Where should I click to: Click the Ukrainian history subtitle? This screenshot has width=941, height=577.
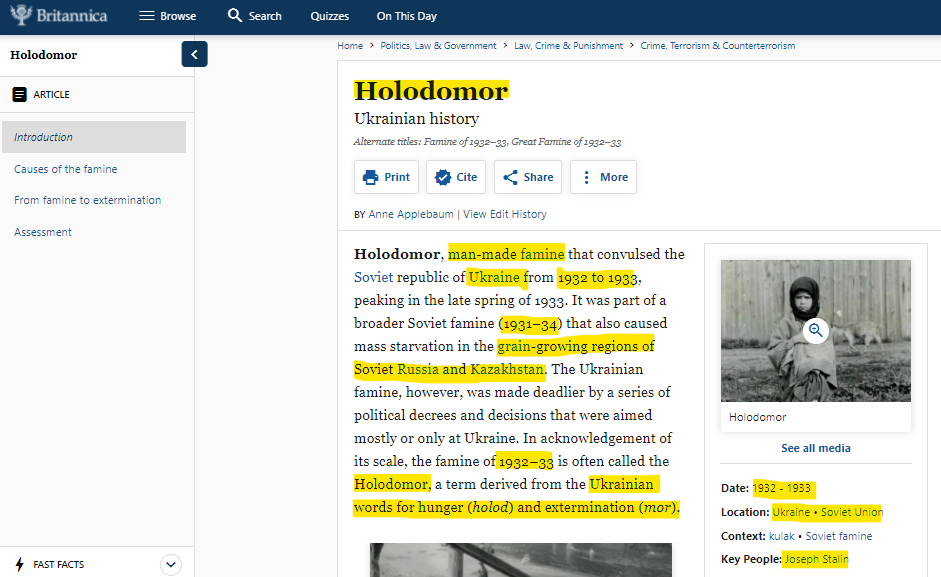[416, 119]
